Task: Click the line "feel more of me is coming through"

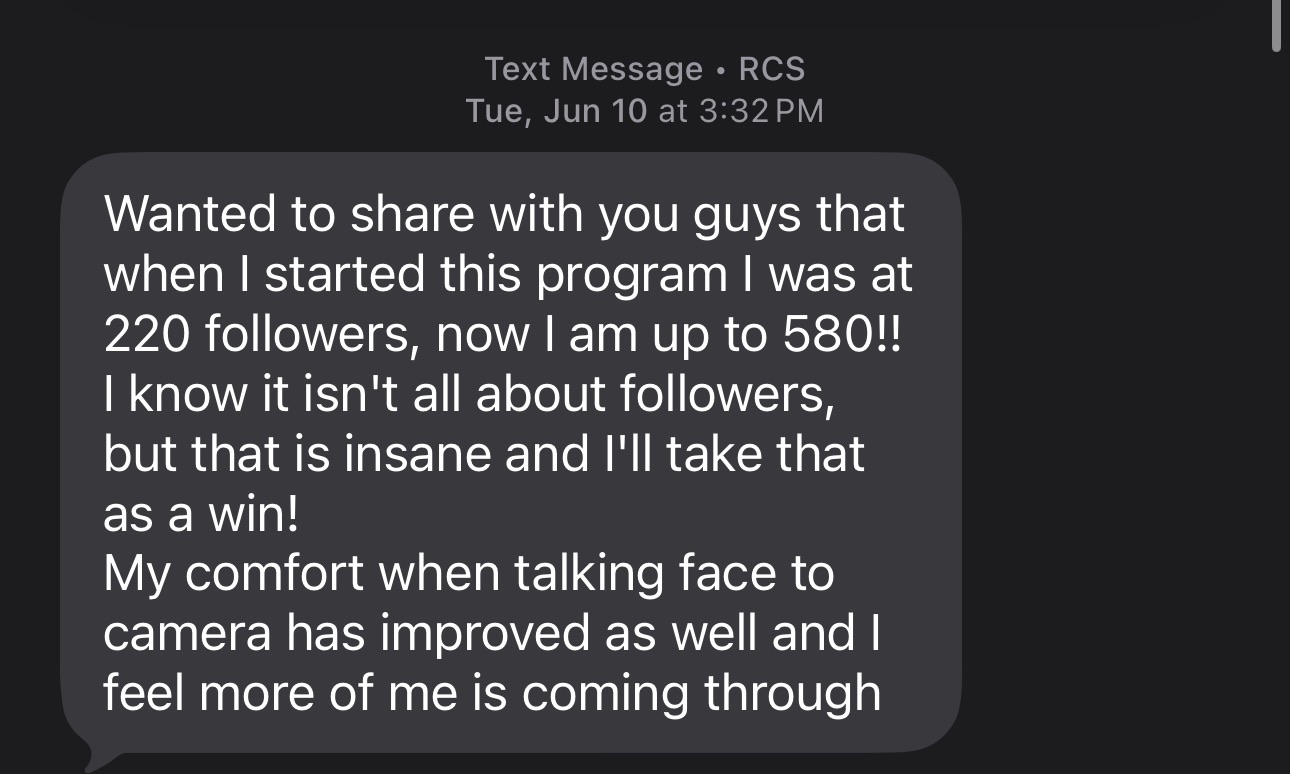Action: point(491,694)
